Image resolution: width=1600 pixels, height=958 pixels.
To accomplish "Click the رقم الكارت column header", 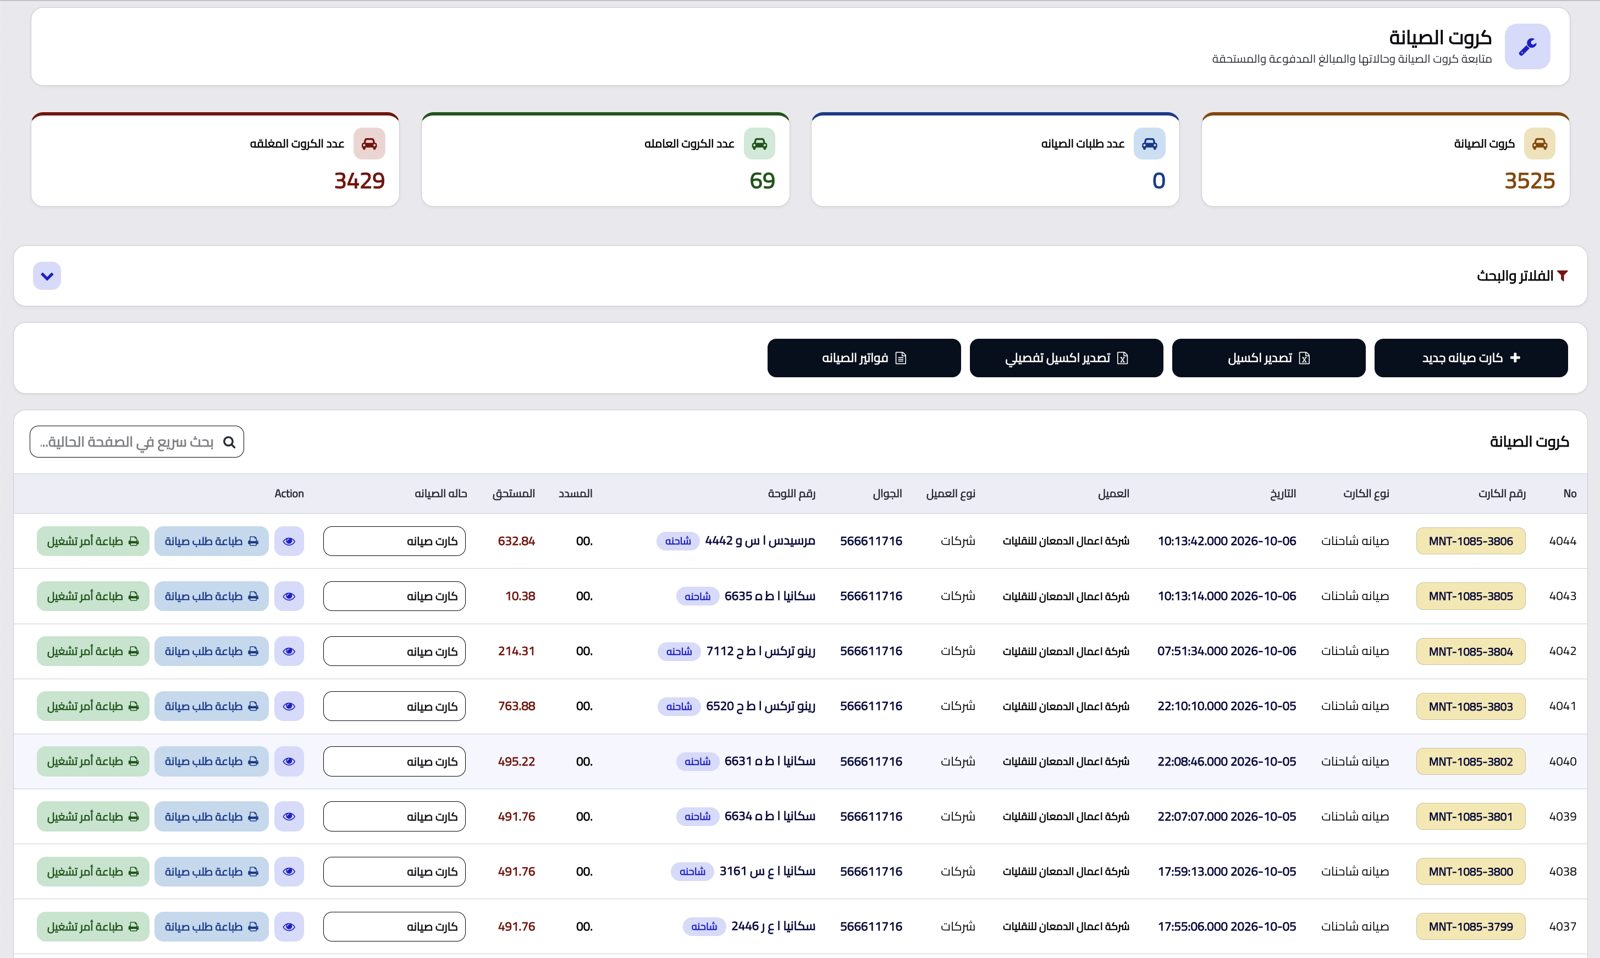I will [x=1502, y=494].
